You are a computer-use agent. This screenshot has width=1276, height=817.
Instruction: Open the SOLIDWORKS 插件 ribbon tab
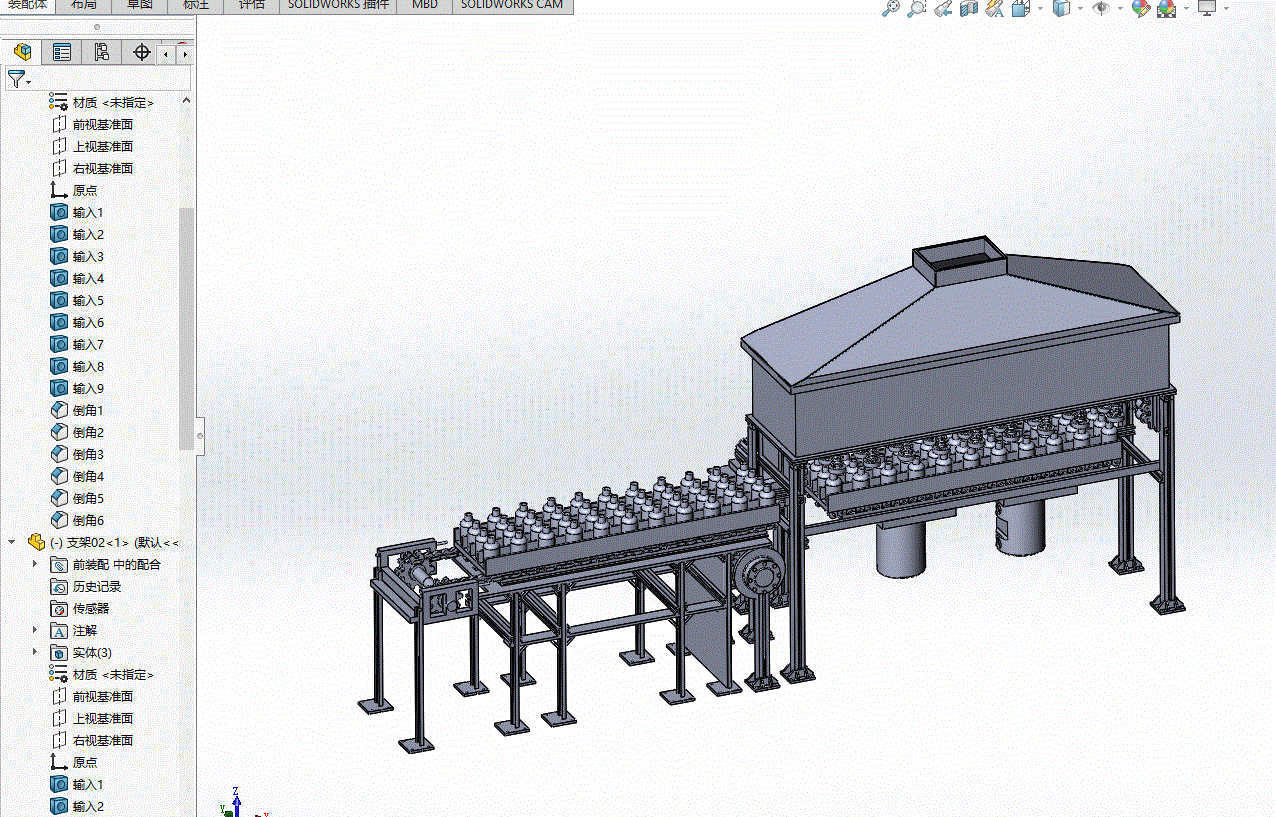pos(338,5)
